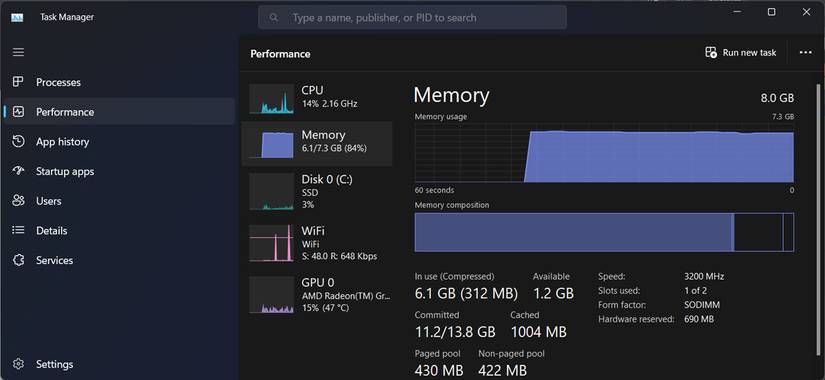
Task: Click the Cached 1004 MB value
Action: [539, 332]
